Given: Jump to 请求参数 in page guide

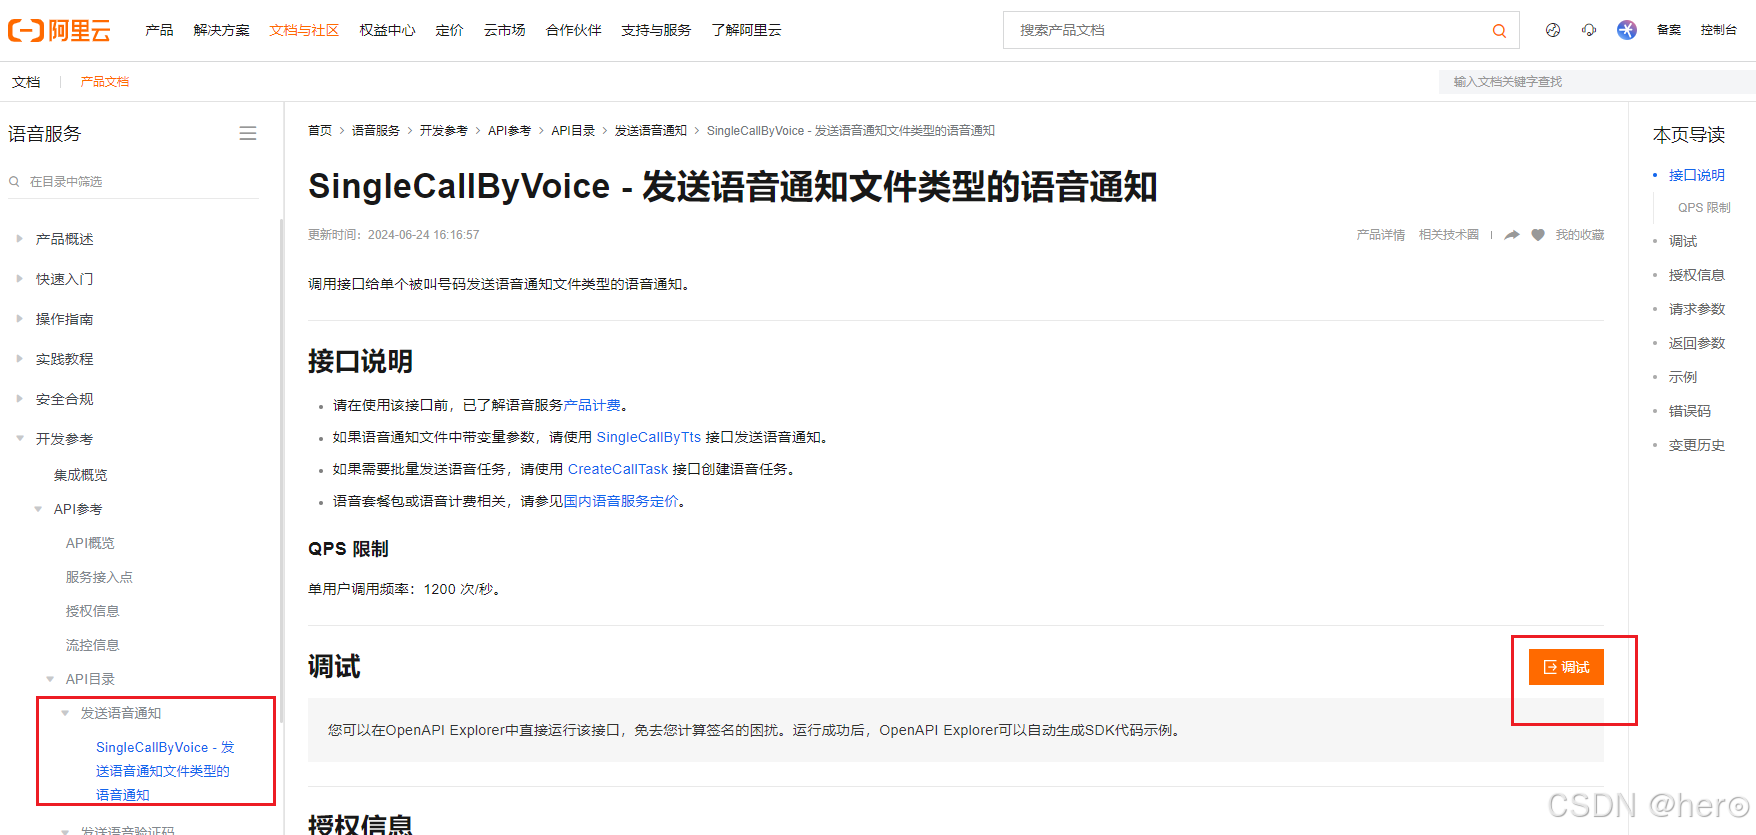Looking at the screenshot, I should [x=1696, y=309].
